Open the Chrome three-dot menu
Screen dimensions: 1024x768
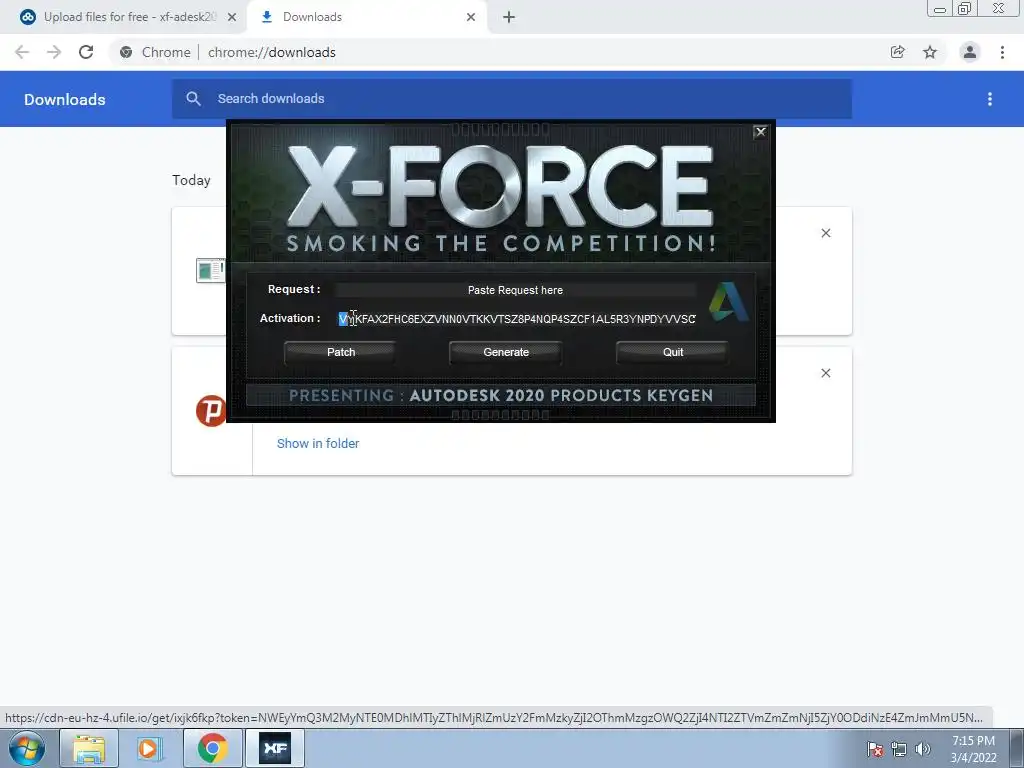coord(1002,52)
